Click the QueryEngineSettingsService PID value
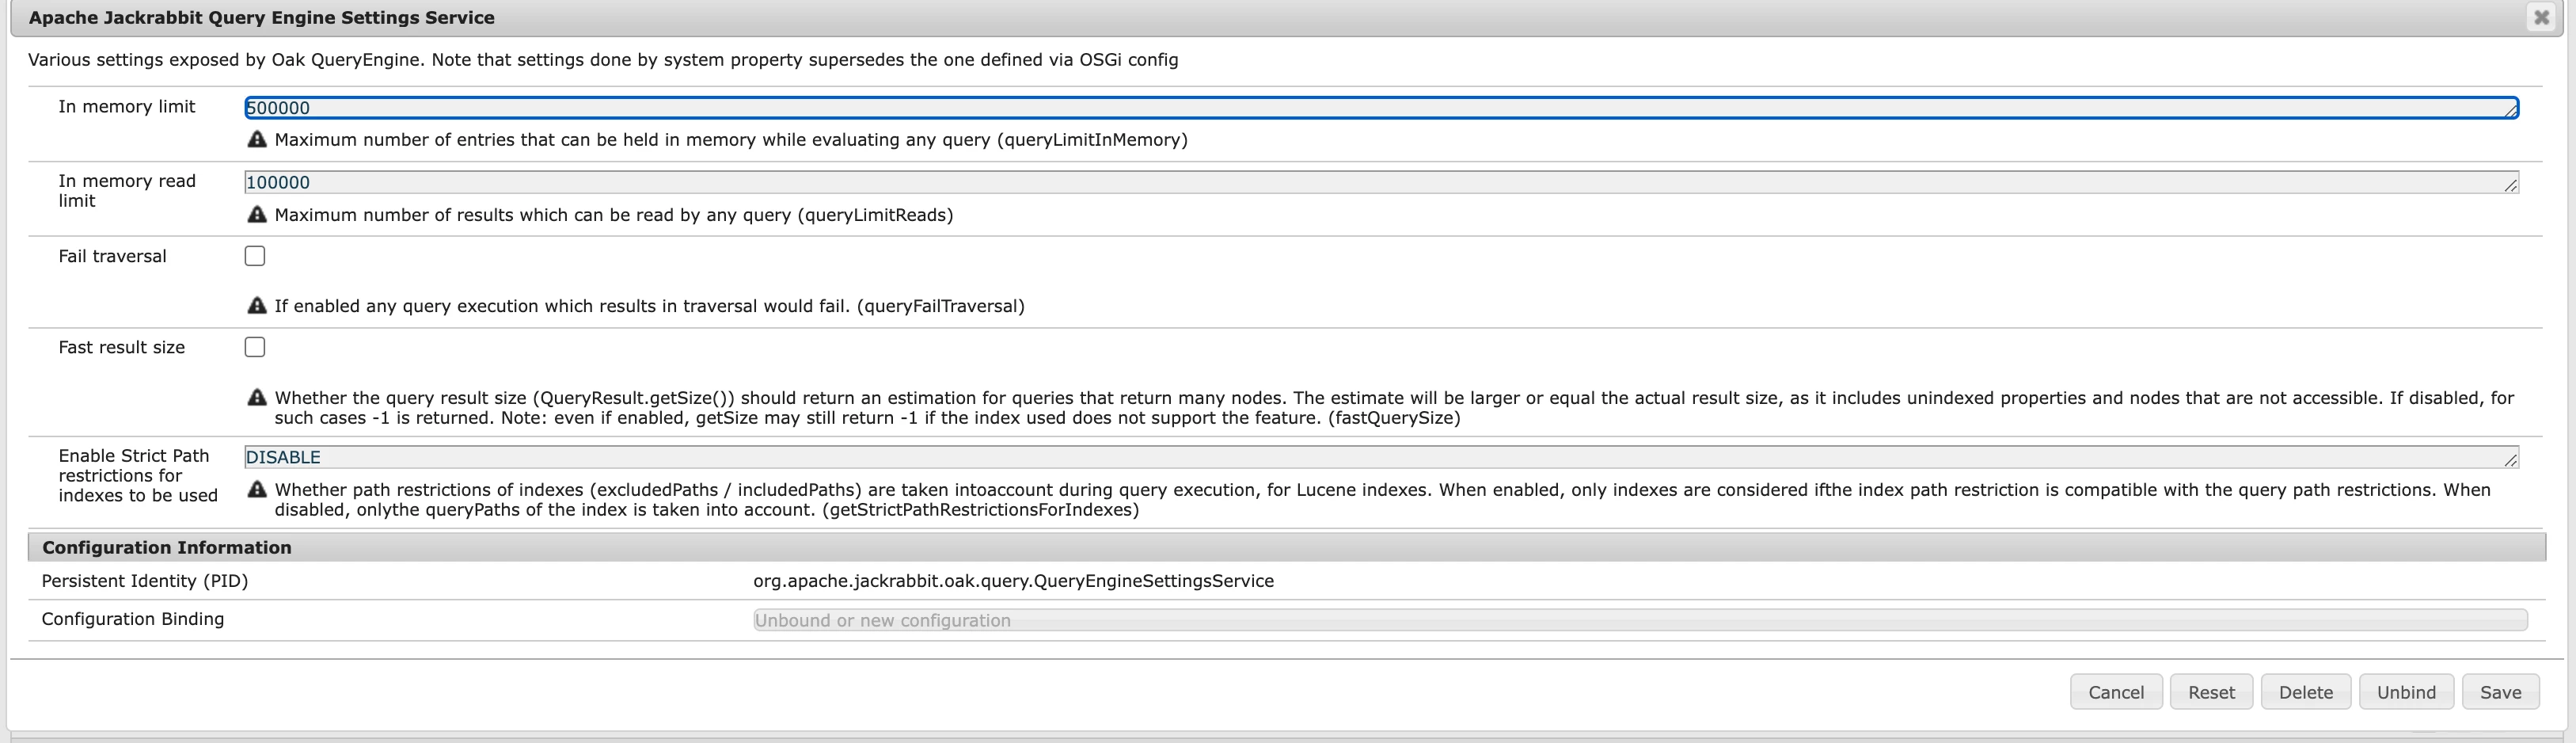Viewport: 2576px width, 743px height. click(x=1013, y=581)
